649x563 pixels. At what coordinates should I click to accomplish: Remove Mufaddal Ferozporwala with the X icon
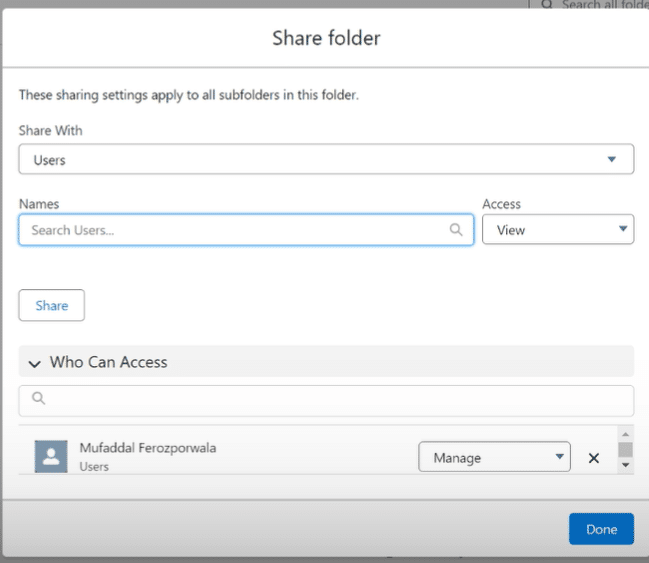[594, 458]
